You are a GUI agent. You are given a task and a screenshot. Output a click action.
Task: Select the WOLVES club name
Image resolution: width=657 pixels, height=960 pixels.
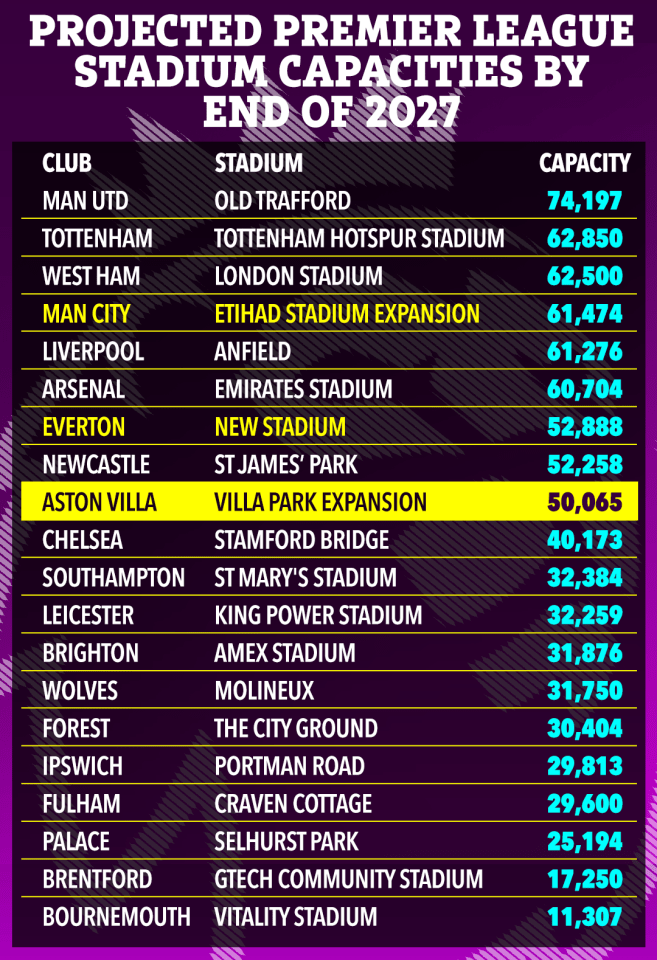point(80,691)
